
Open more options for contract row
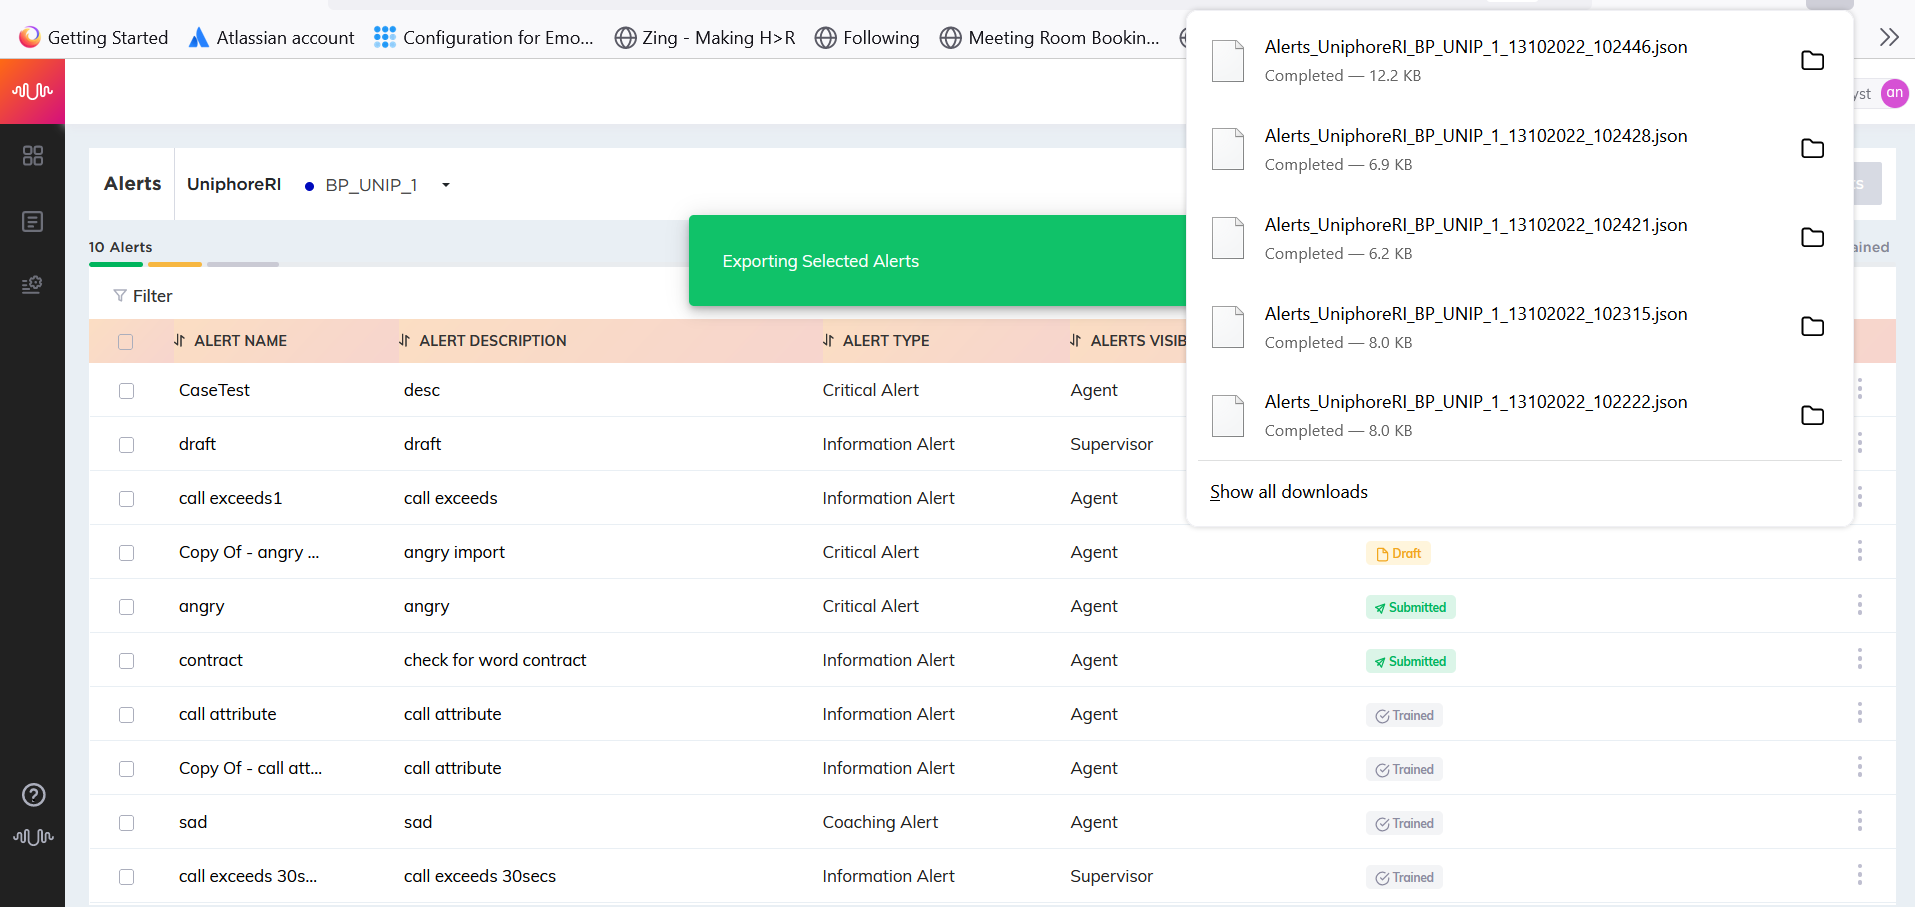[1859, 659]
